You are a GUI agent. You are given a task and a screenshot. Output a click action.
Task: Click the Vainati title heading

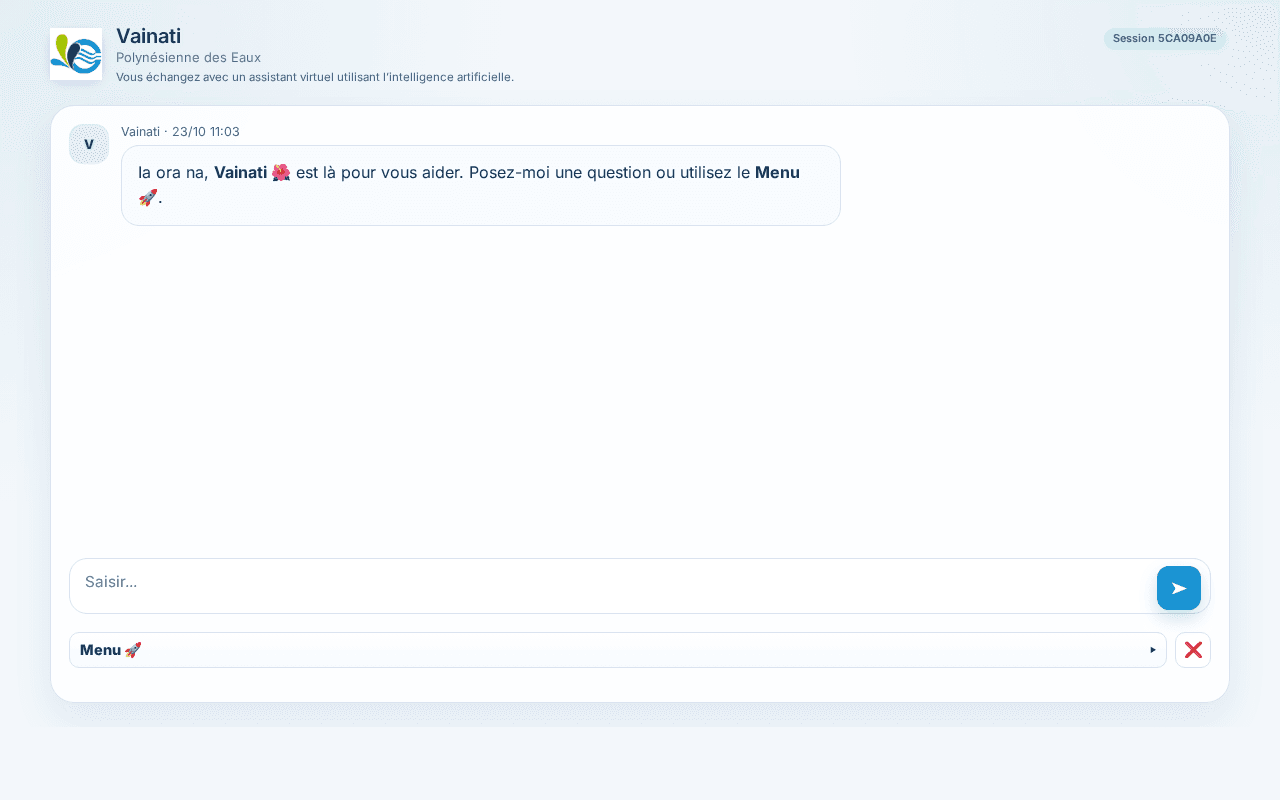(148, 36)
